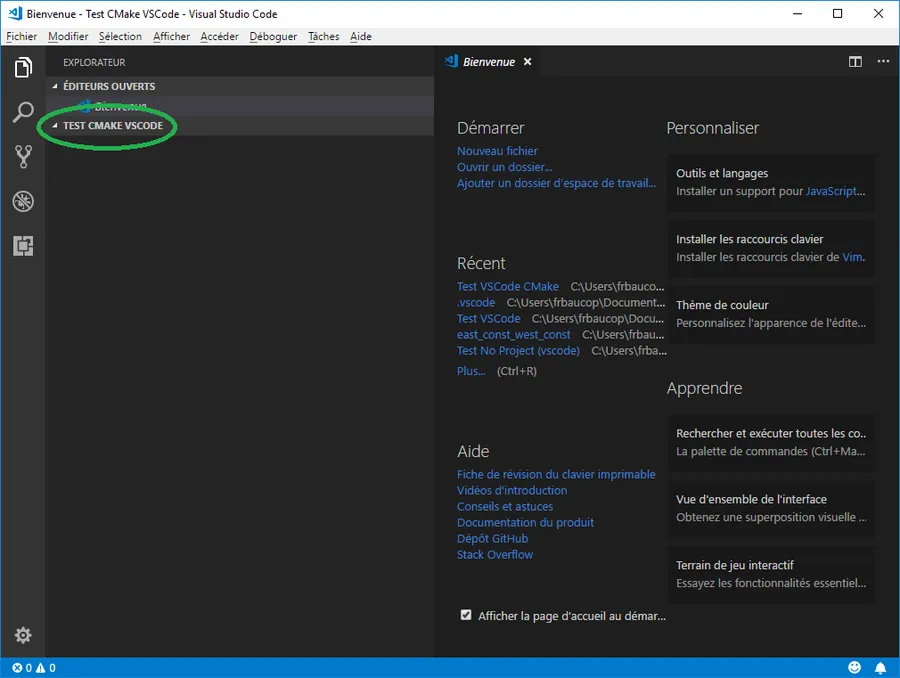Image resolution: width=900 pixels, height=678 pixels.
Task: Open recent 'Test No Project (vscode)'
Action: click(x=518, y=351)
